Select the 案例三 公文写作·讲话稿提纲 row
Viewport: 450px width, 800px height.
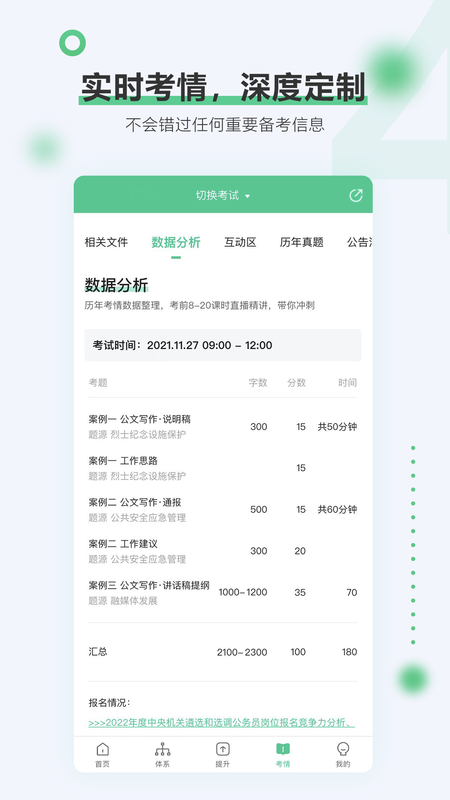tap(223, 592)
